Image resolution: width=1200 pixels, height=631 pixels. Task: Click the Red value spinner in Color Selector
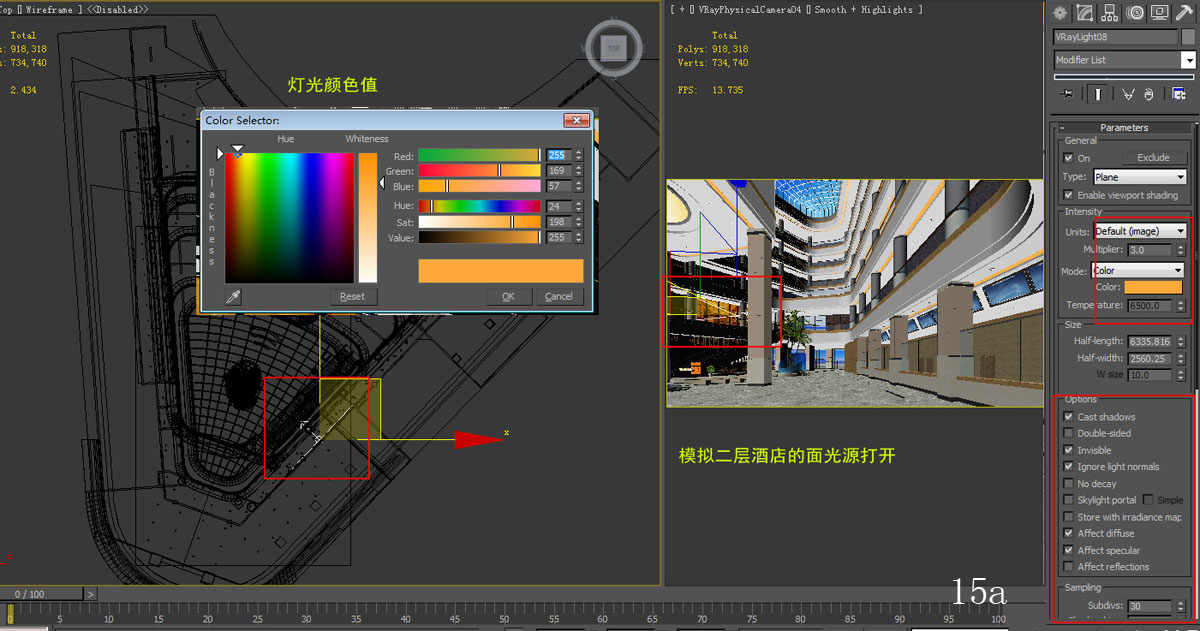(579, 156)
